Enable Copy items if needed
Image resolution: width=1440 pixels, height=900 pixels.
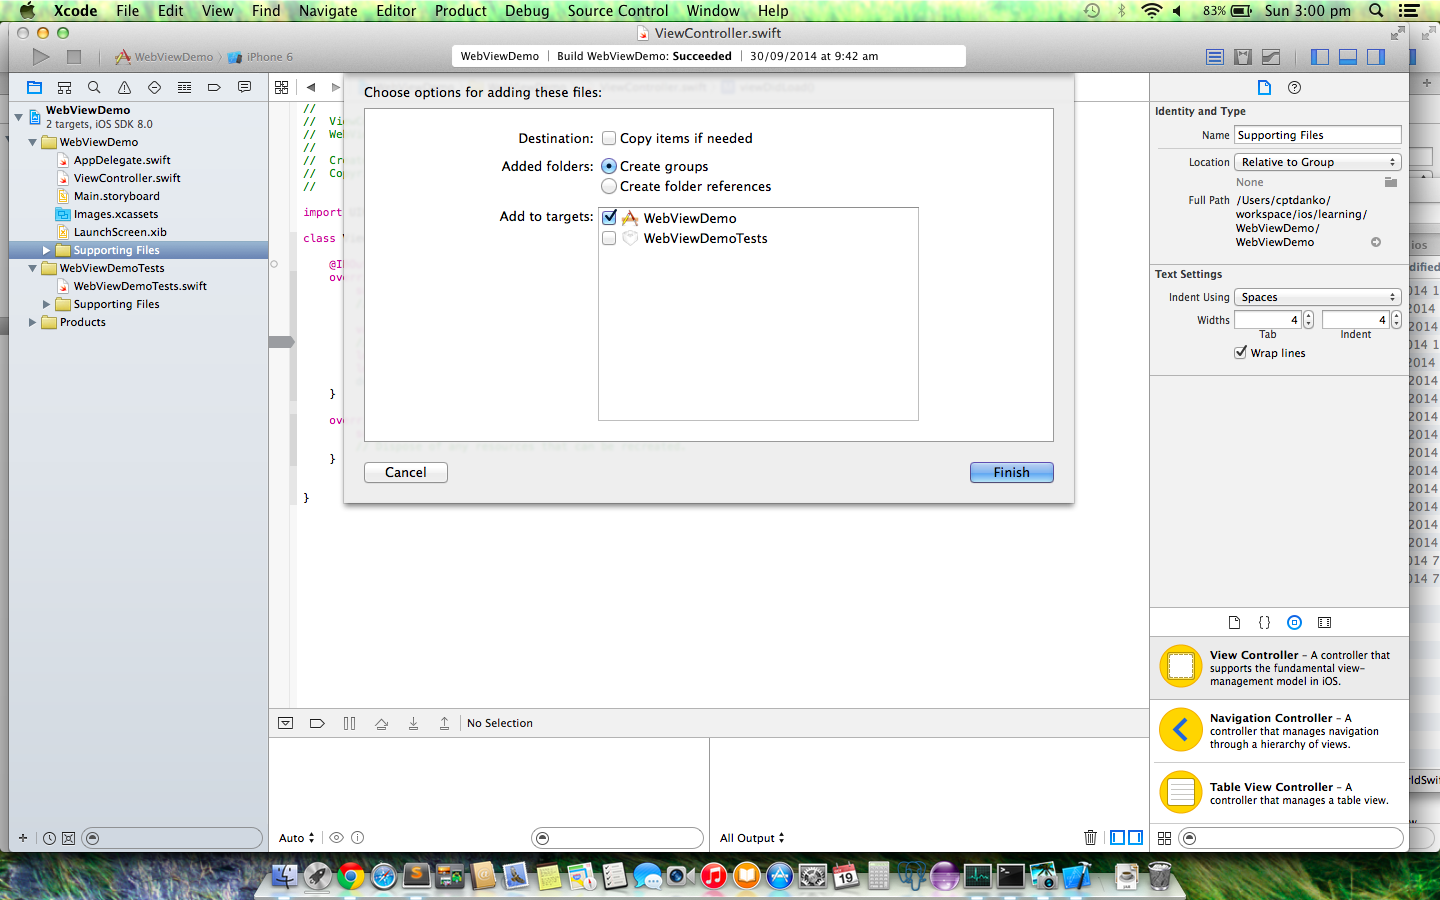pos(609,138)
